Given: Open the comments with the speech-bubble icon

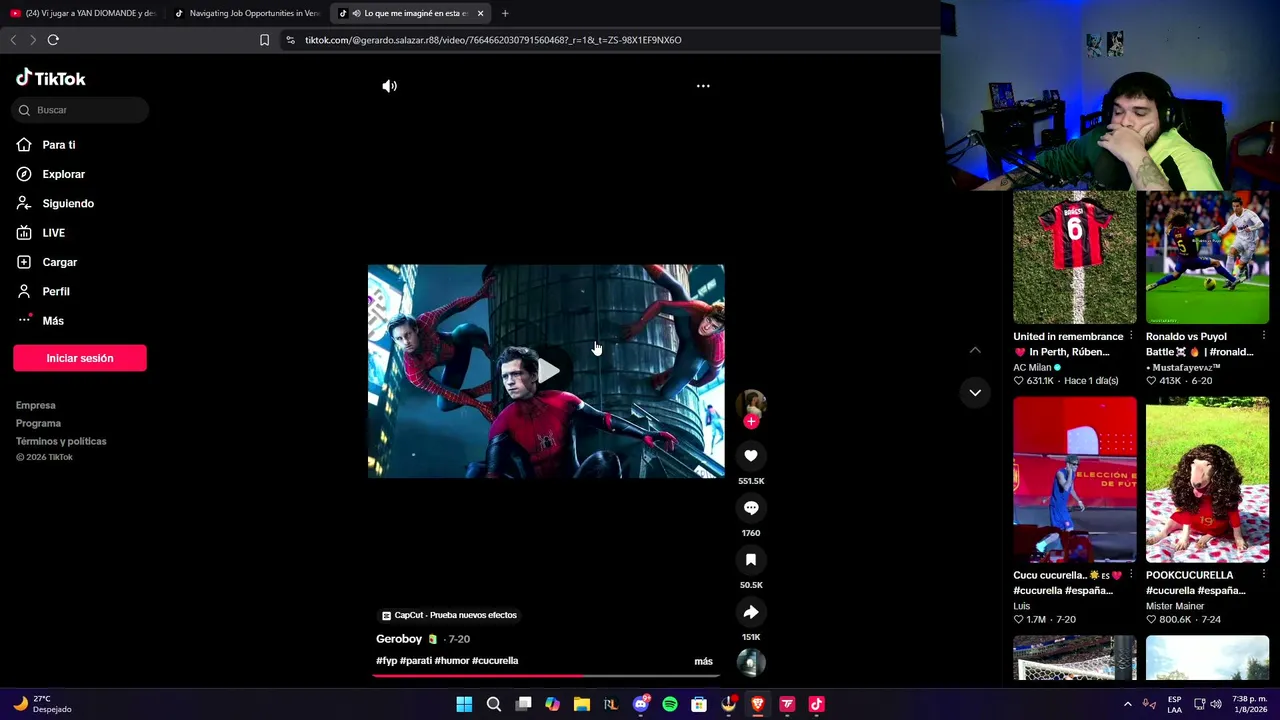Looking at the screenshot, I should 751,508.
